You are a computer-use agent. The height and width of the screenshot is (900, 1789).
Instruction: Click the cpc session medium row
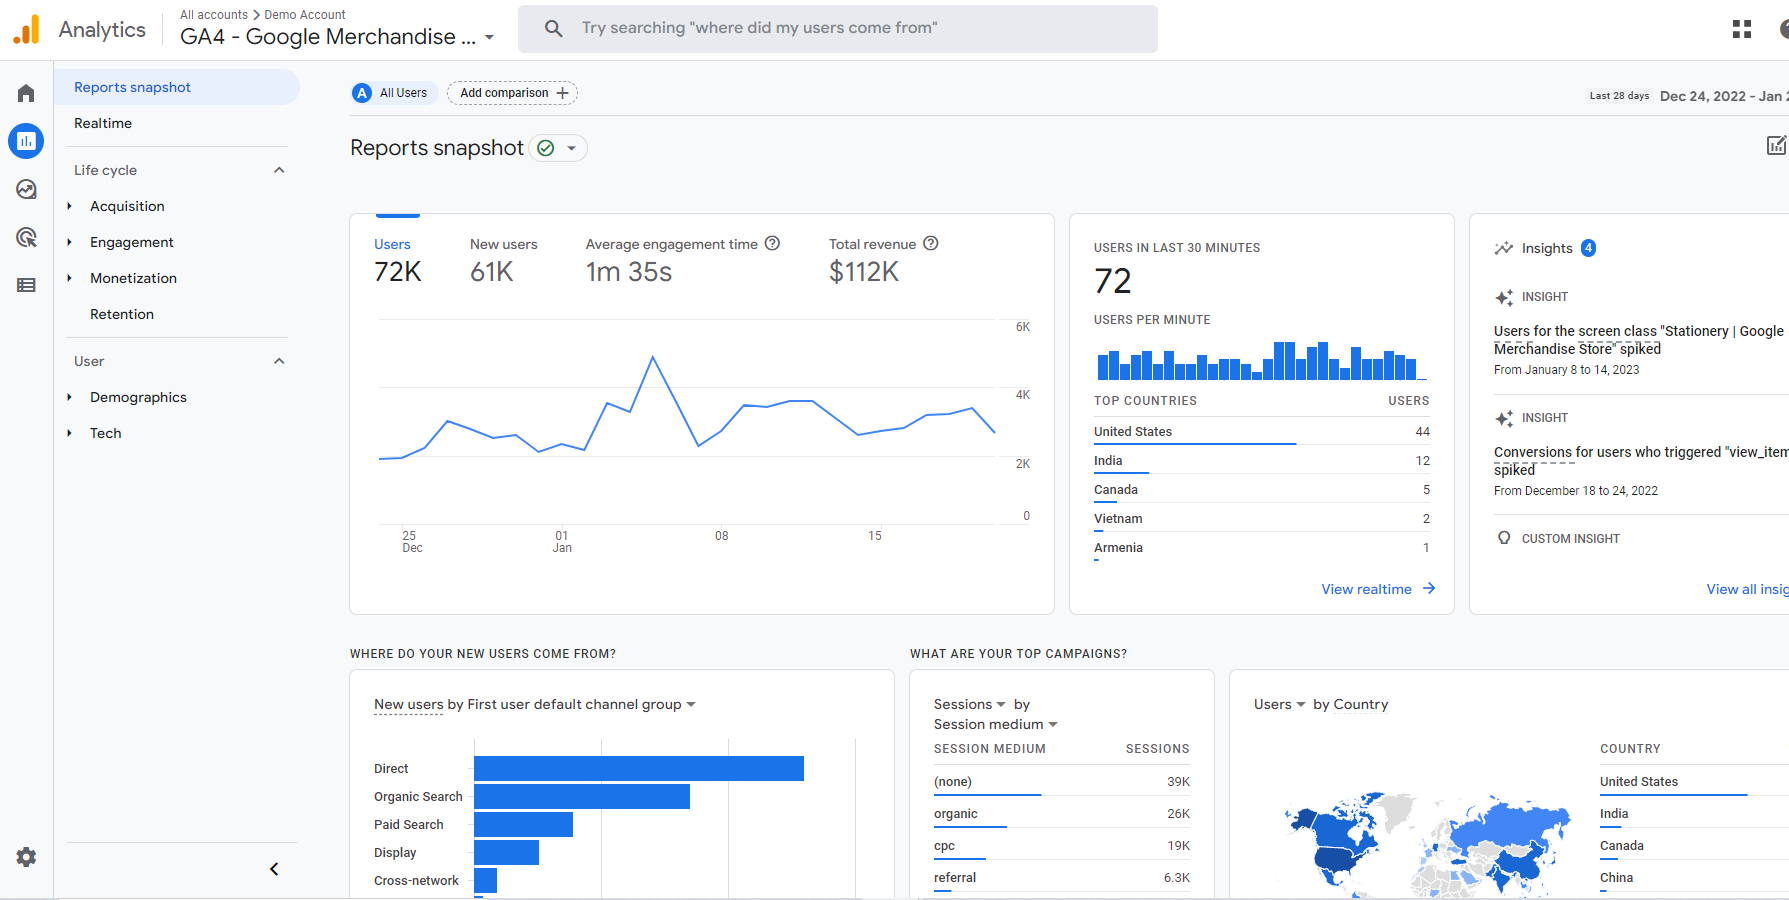1062,846
